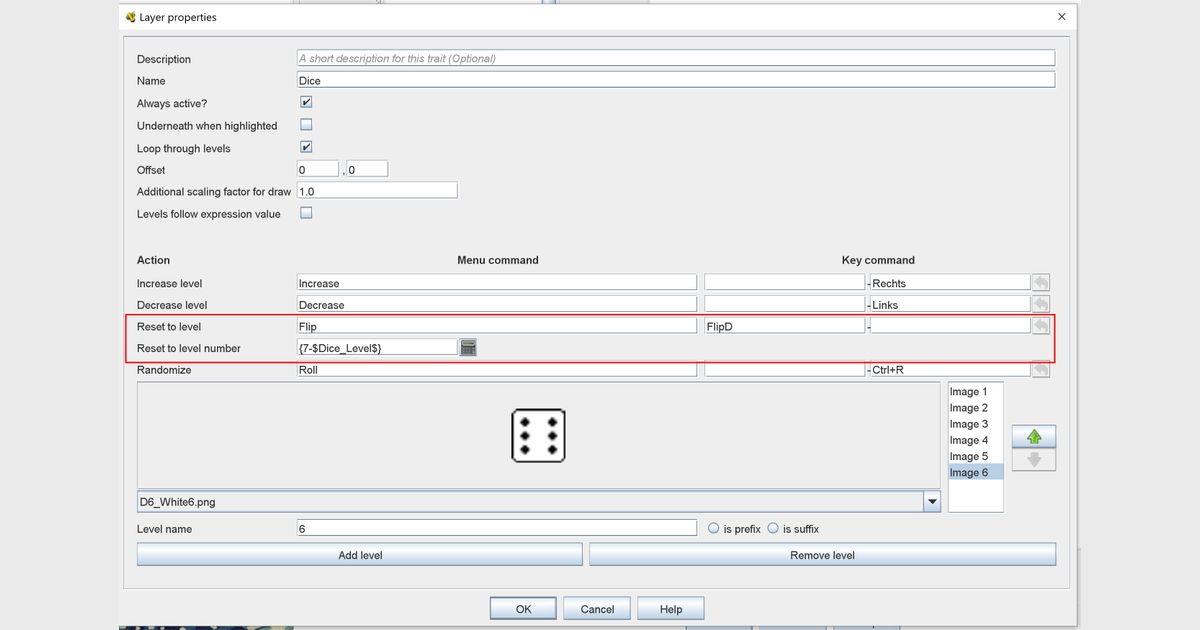
Task: Select Image 2 in level list
Action: pos(975,408)
